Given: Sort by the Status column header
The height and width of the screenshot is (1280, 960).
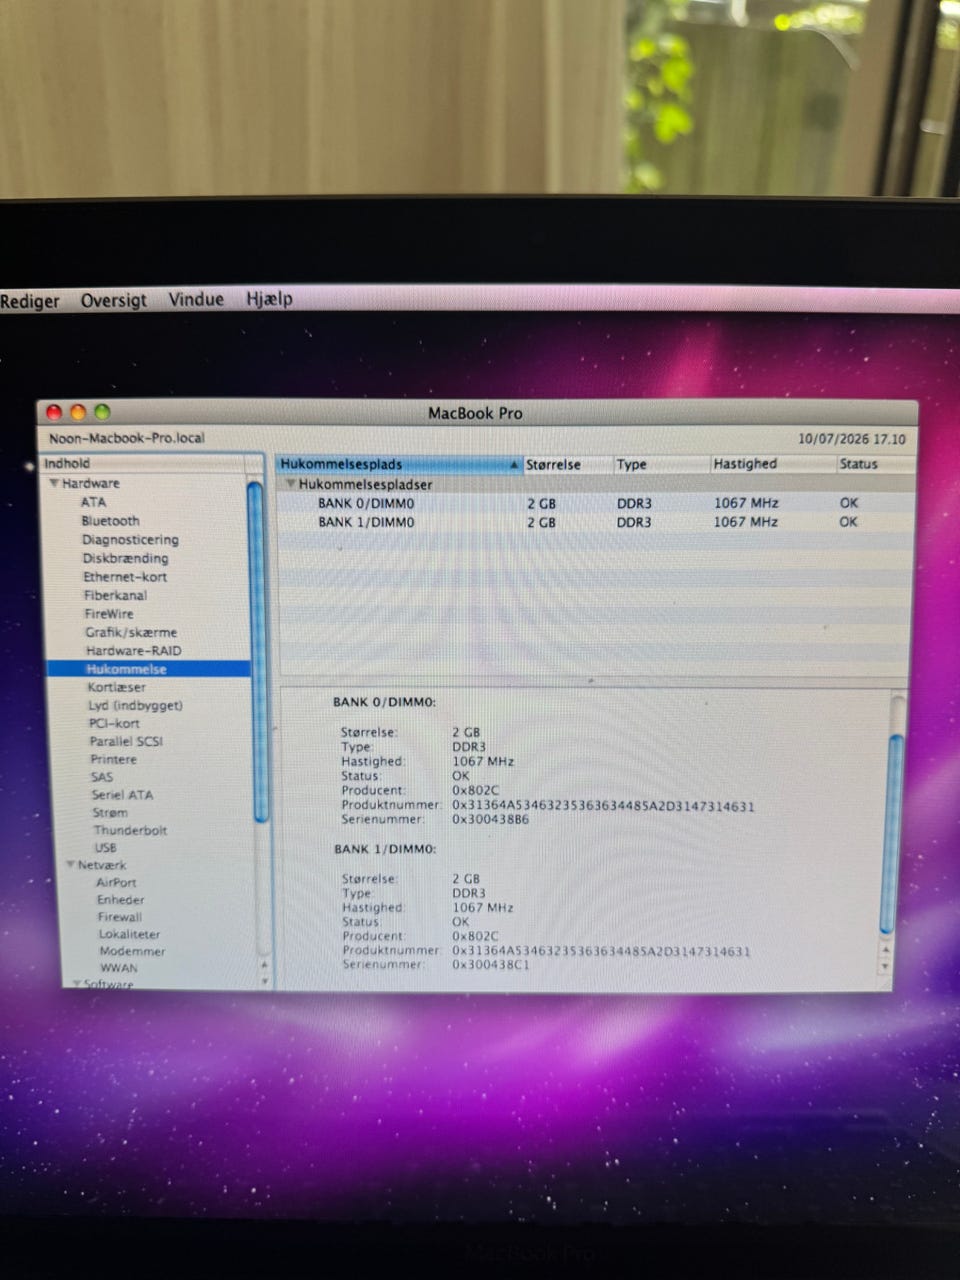Looking at the screenshot, I should 874,464.
